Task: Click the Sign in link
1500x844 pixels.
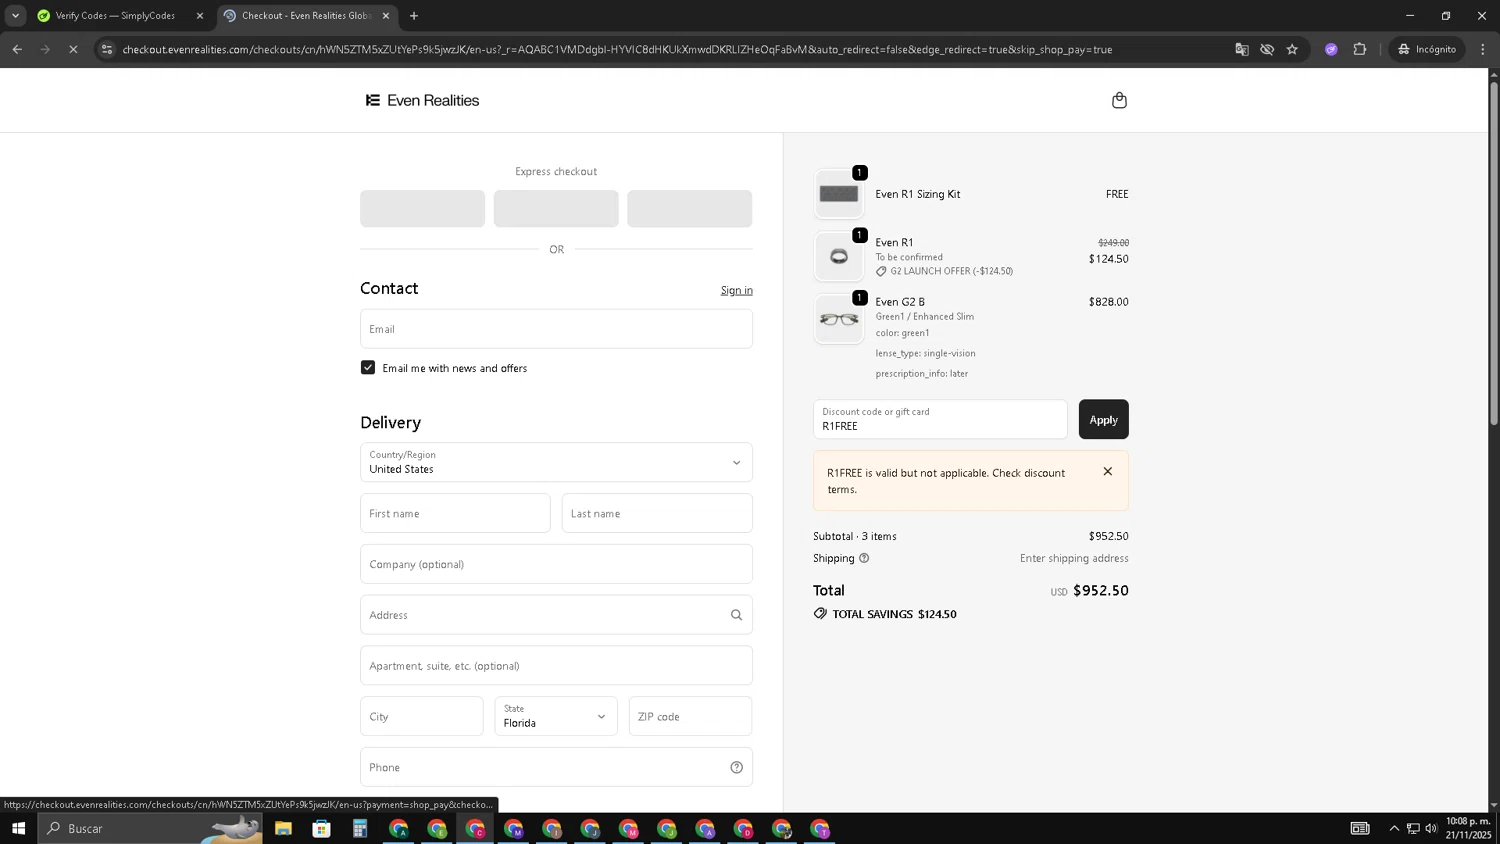Action: click(x=736, y=290)
